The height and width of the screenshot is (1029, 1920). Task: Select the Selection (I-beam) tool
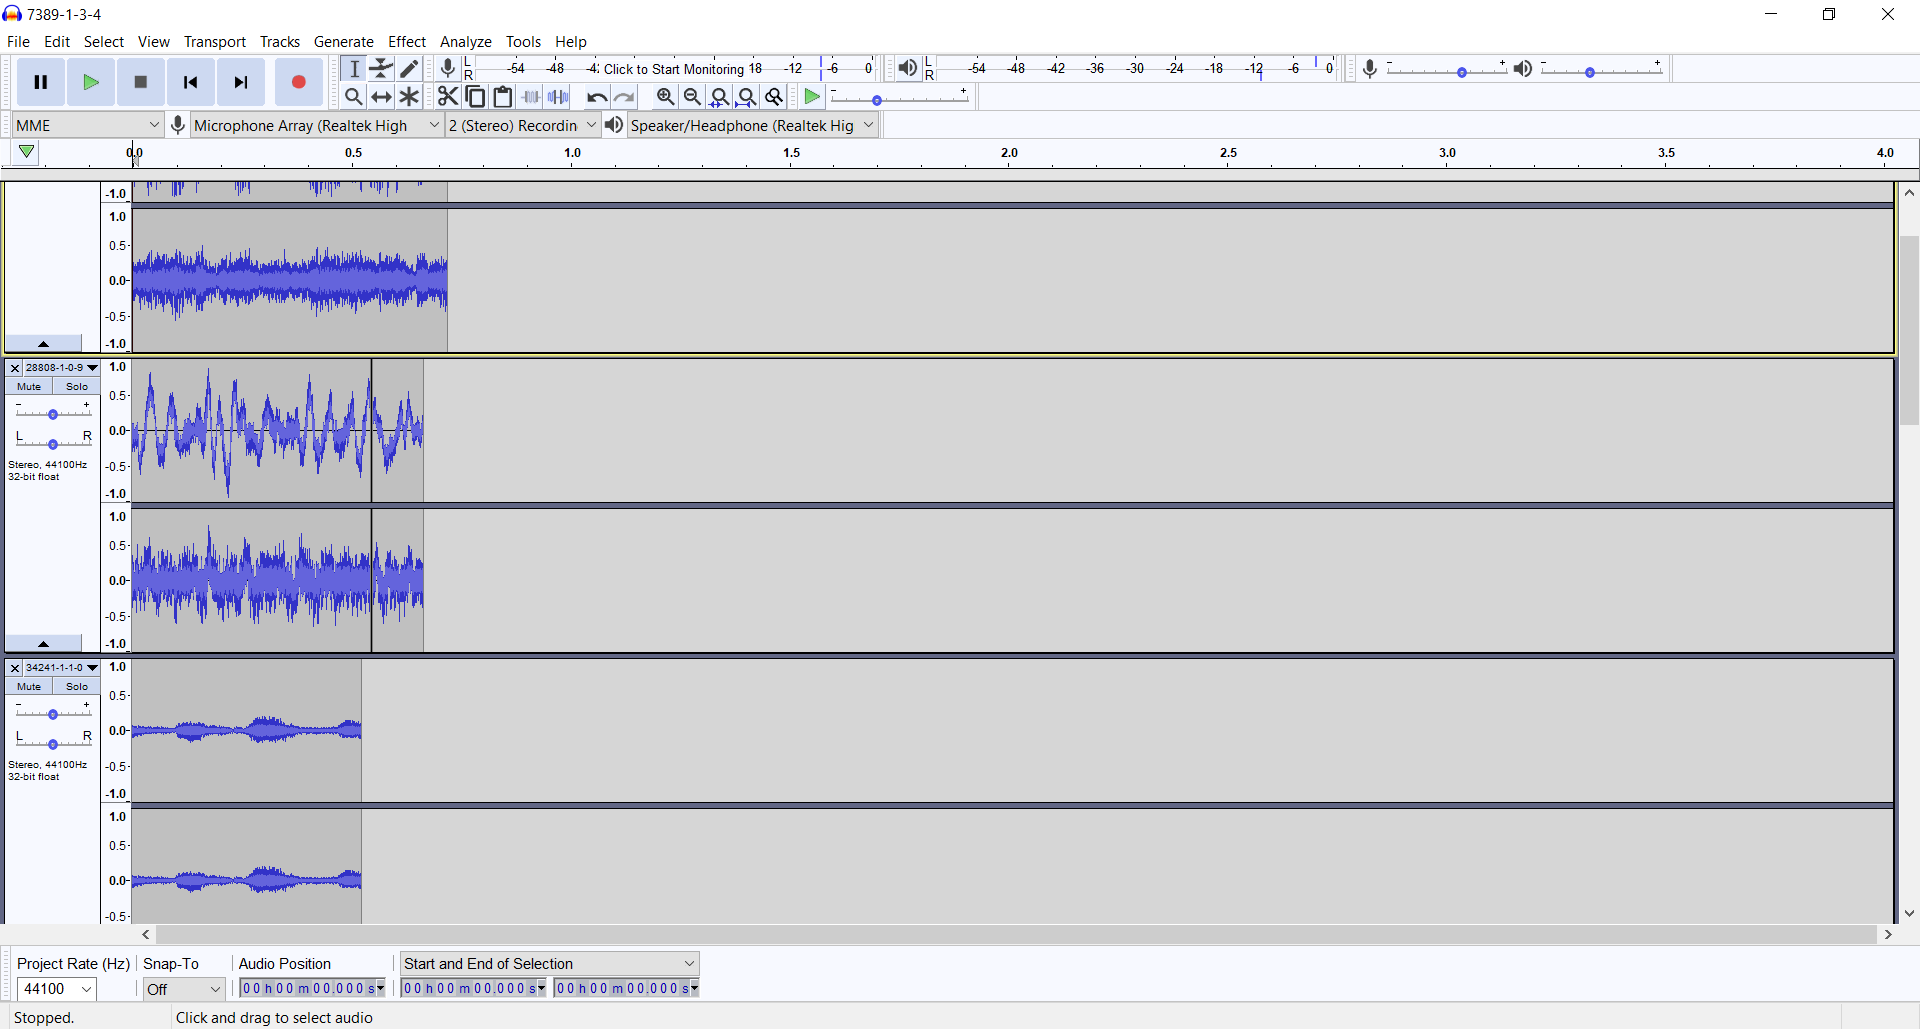(x=354, y=68)
